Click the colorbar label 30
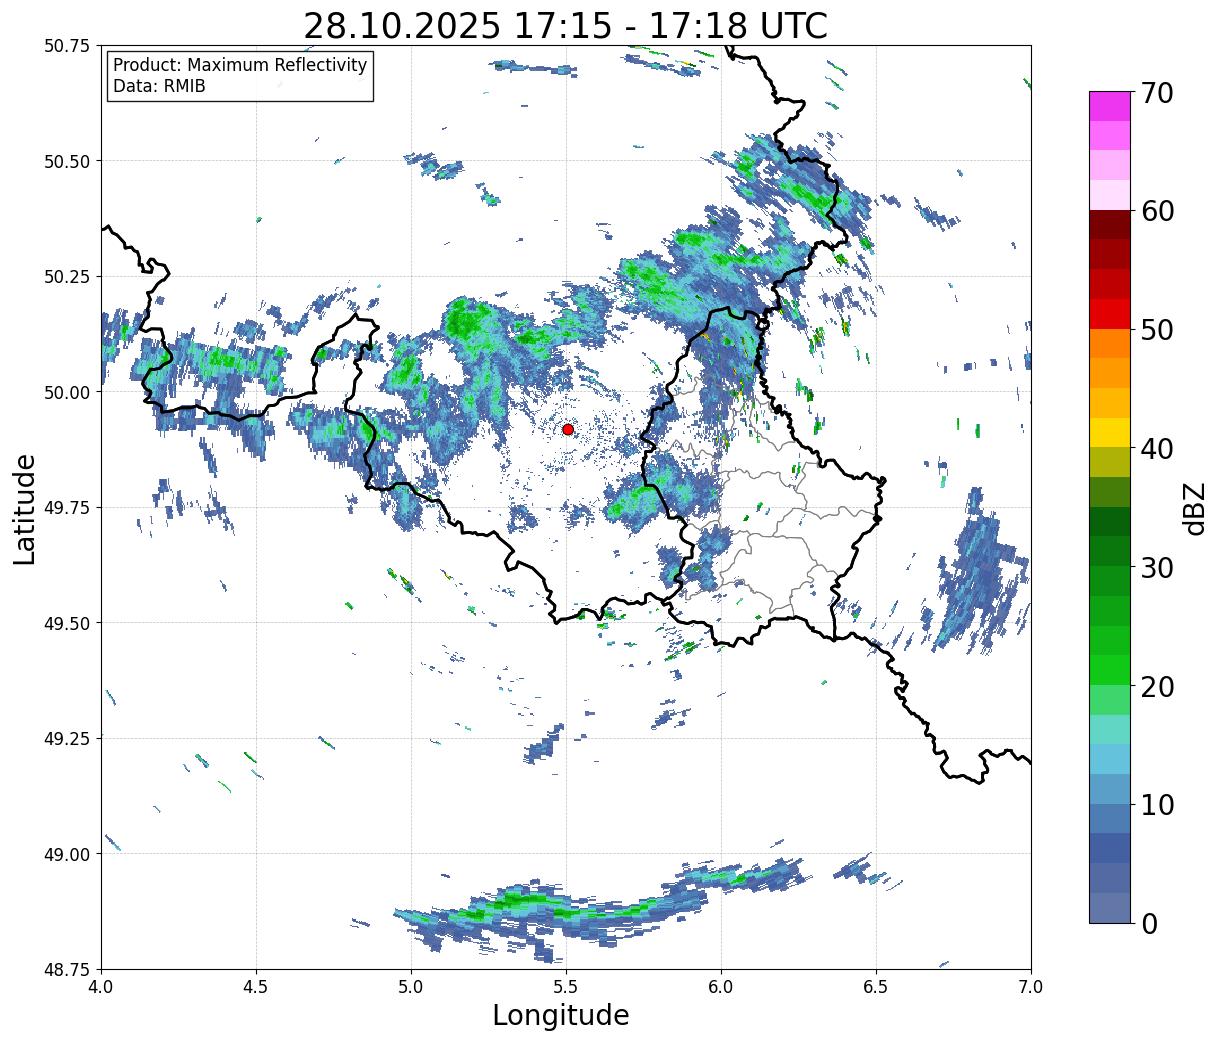This screenshot has height=1040, width=1219. (x=1156, y=567)
